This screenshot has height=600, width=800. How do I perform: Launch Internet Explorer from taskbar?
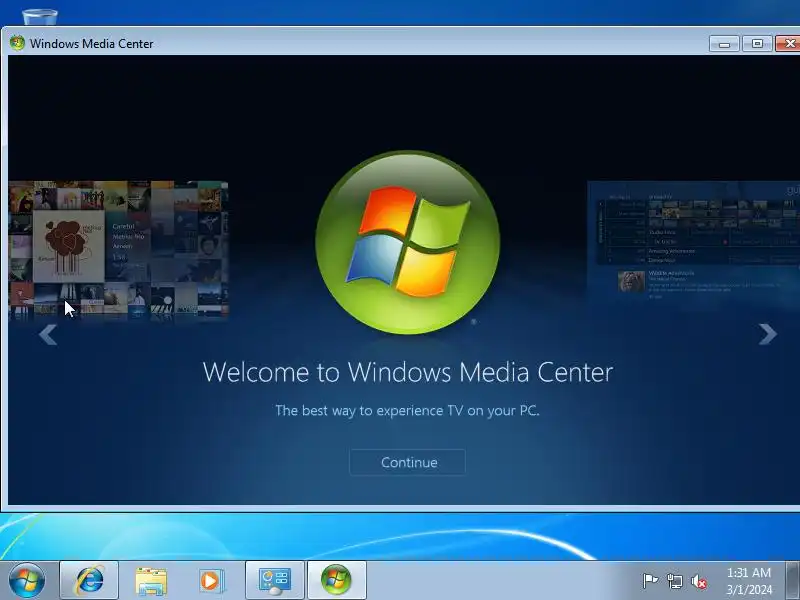click(x=89, y=581)
